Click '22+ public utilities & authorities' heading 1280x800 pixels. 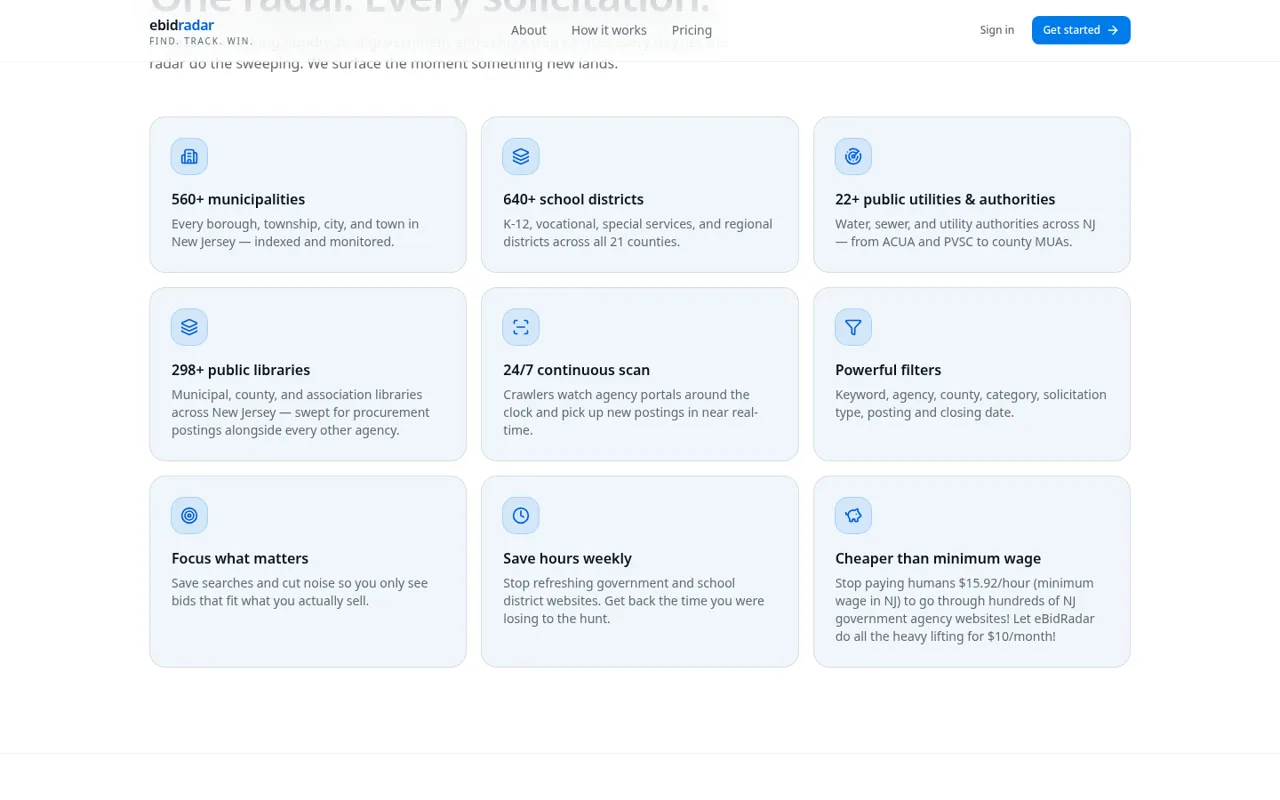tap(945, 199)
